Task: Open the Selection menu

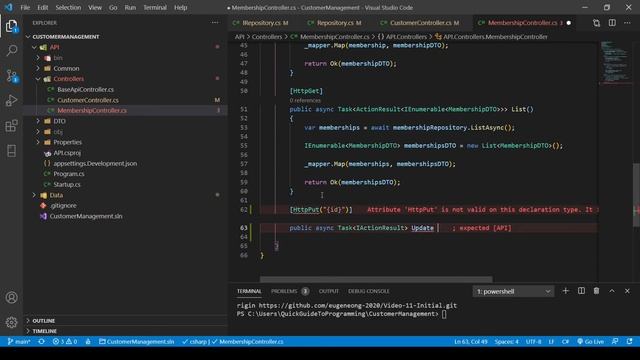Action: tap(68, 7)
